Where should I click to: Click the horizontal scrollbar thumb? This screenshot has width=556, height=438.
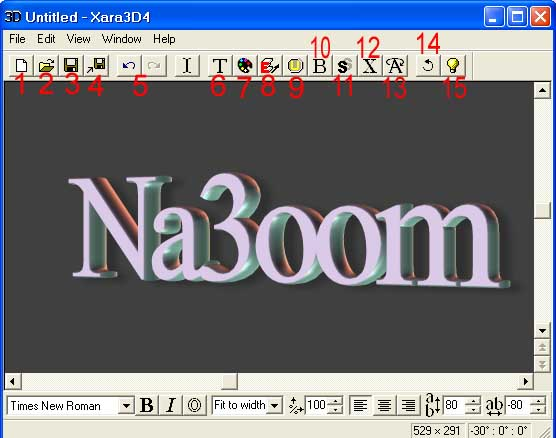pyautogui.click(x=229, y=382)
